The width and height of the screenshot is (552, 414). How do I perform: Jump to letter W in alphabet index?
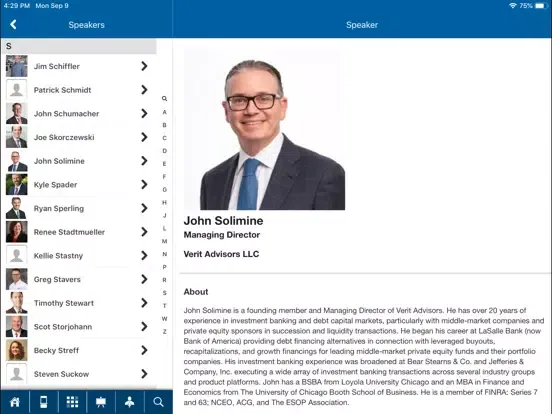coord(164,319)
